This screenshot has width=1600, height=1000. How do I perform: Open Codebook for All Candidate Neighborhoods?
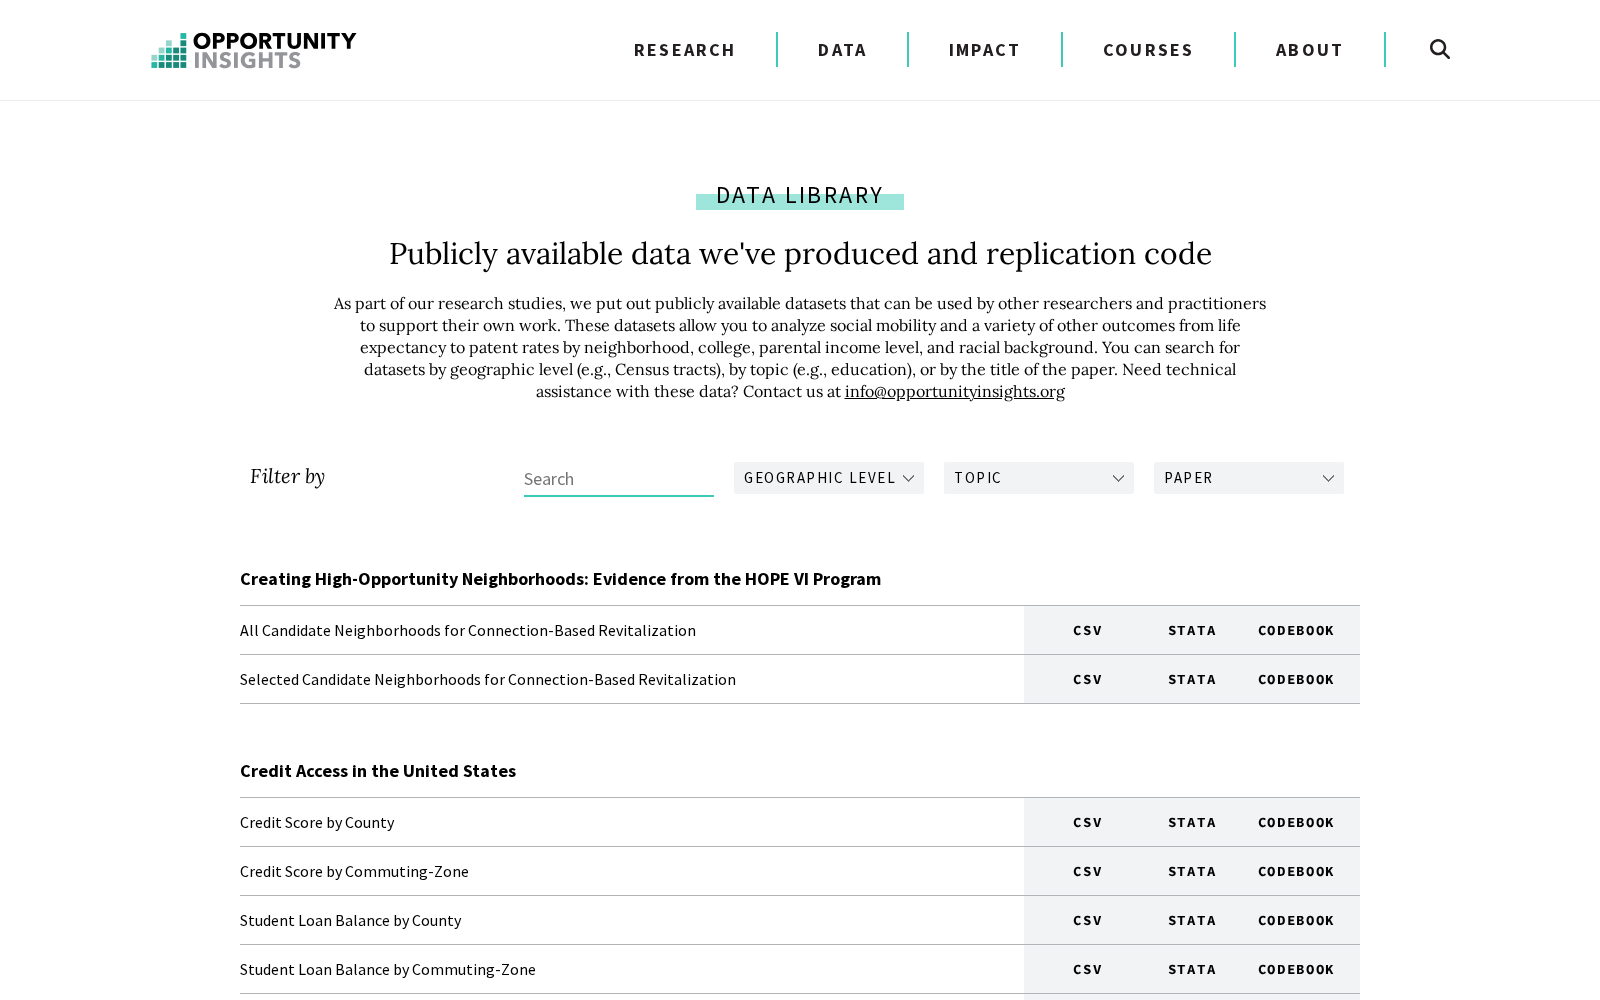click(1296, 630)
